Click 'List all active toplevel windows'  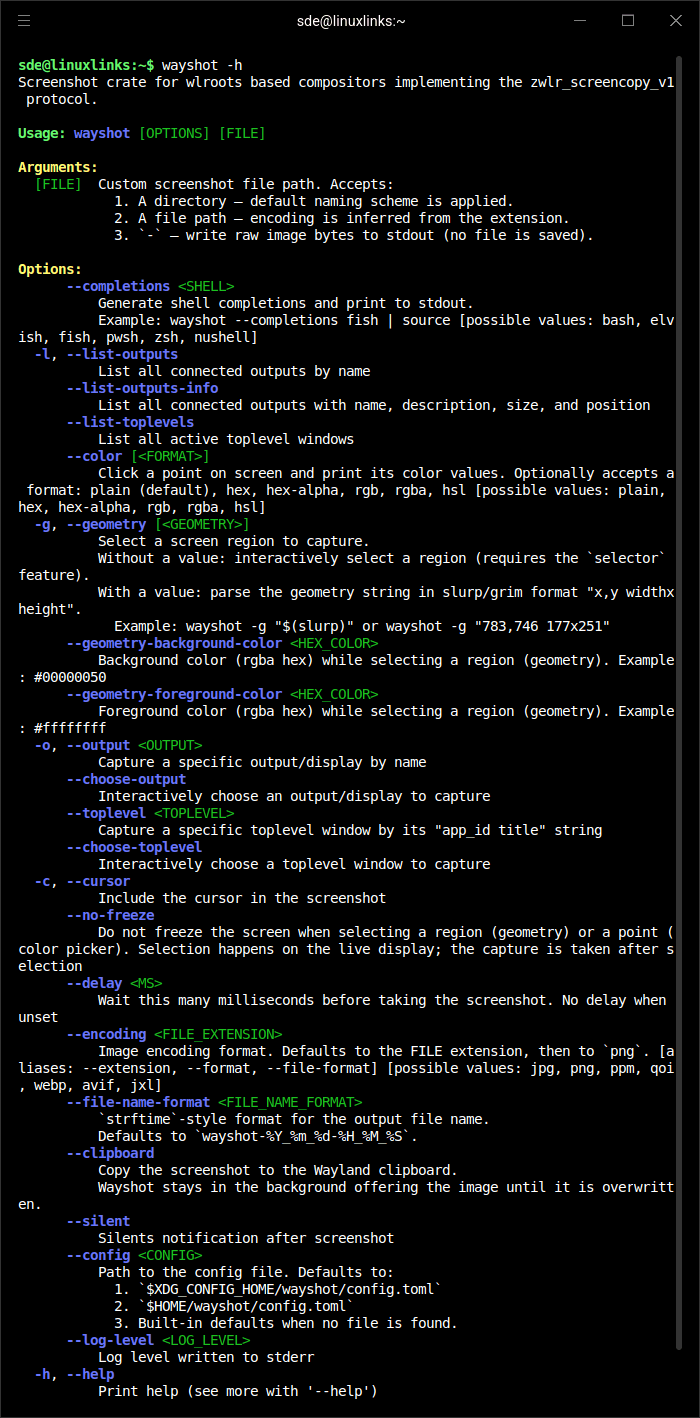click(226, 439)
